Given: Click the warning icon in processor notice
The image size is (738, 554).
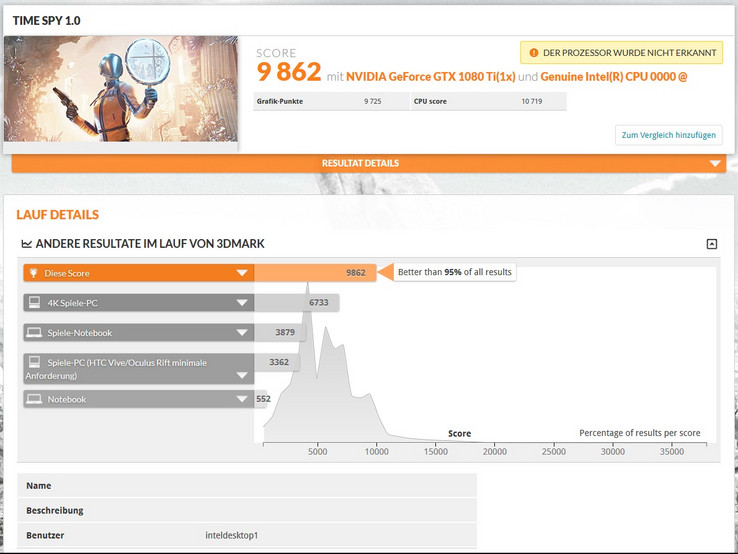Looking at the screenshot, I should (x=533, y=53).
